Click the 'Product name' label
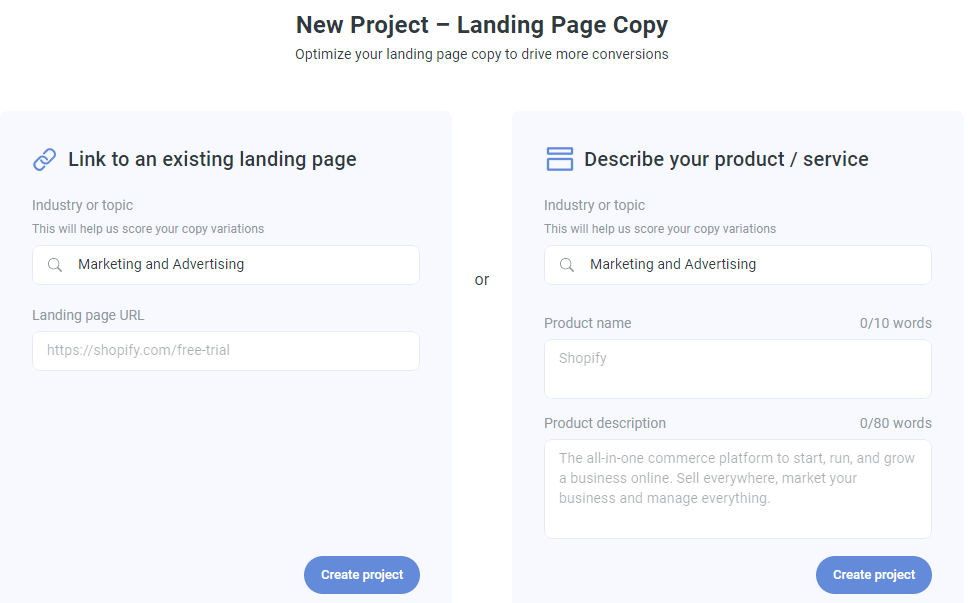The image size is (968, 603). (588, 323)
